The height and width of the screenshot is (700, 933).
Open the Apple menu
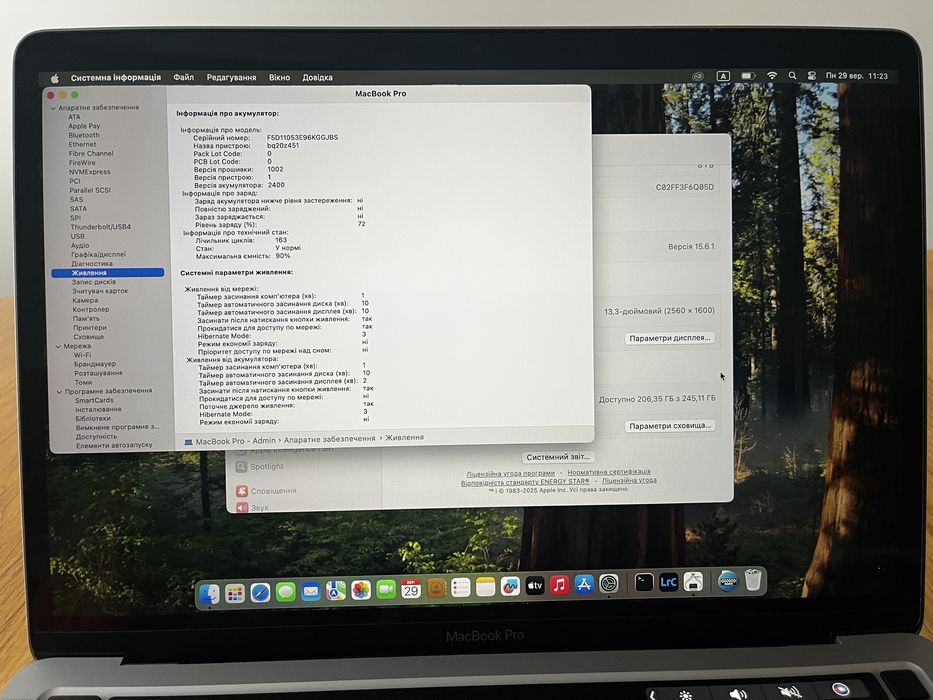pyautogui.click(x=55, y=78)
